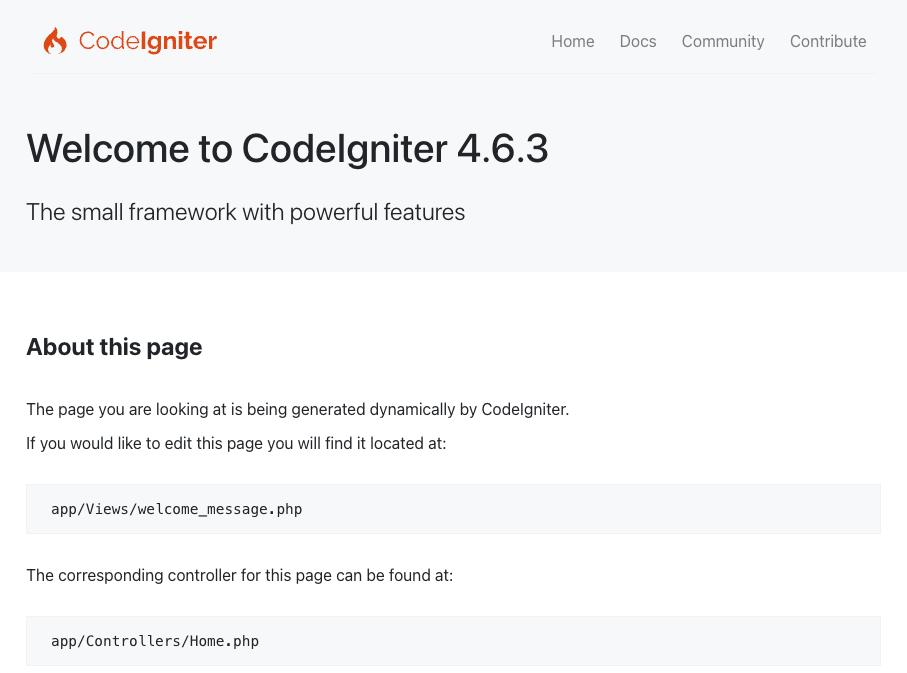Click the CodeIgniter wordmark in the header
This screenshot has width=907, height=673.
148,41
